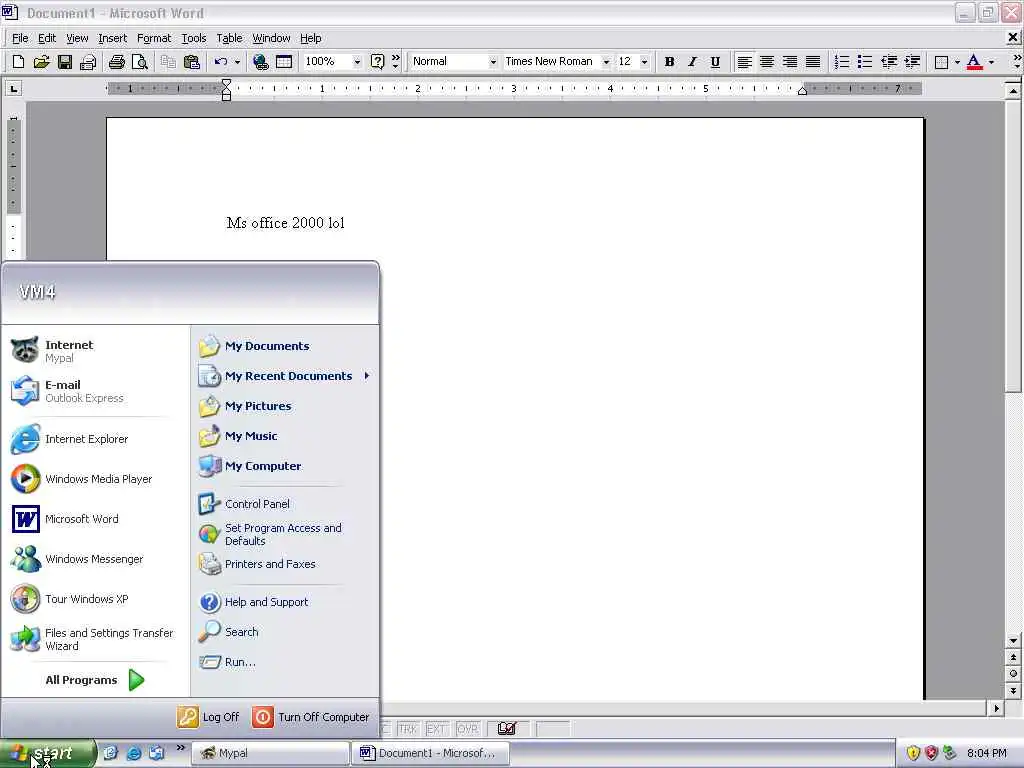The width and height of the screenshot is (1024, 768).
Task: Toggle OVR overtype mode in status bar
Action: (468, 729)
